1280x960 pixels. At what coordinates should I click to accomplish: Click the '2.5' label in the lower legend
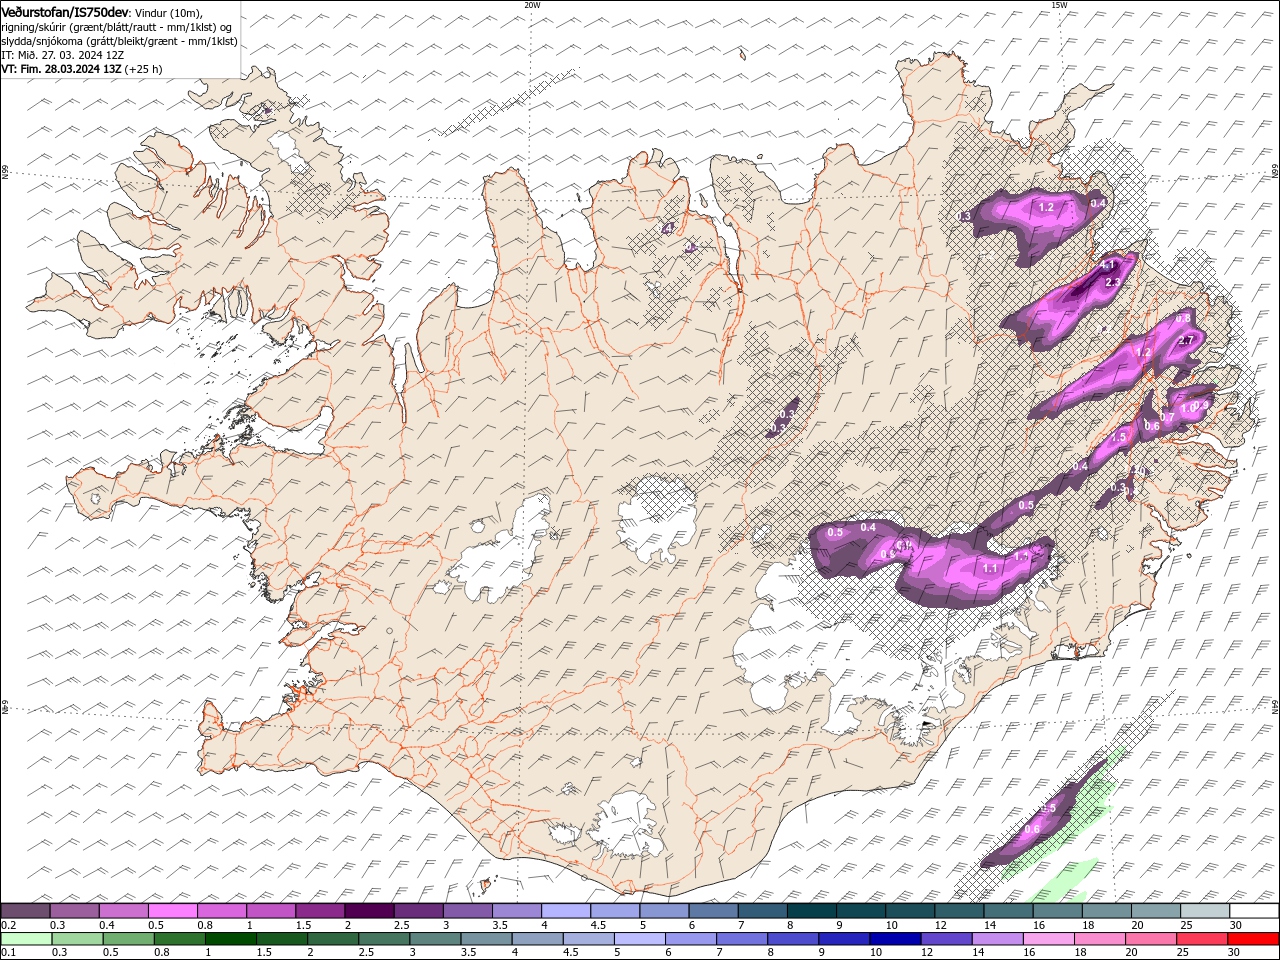click(x=367, y=953)
